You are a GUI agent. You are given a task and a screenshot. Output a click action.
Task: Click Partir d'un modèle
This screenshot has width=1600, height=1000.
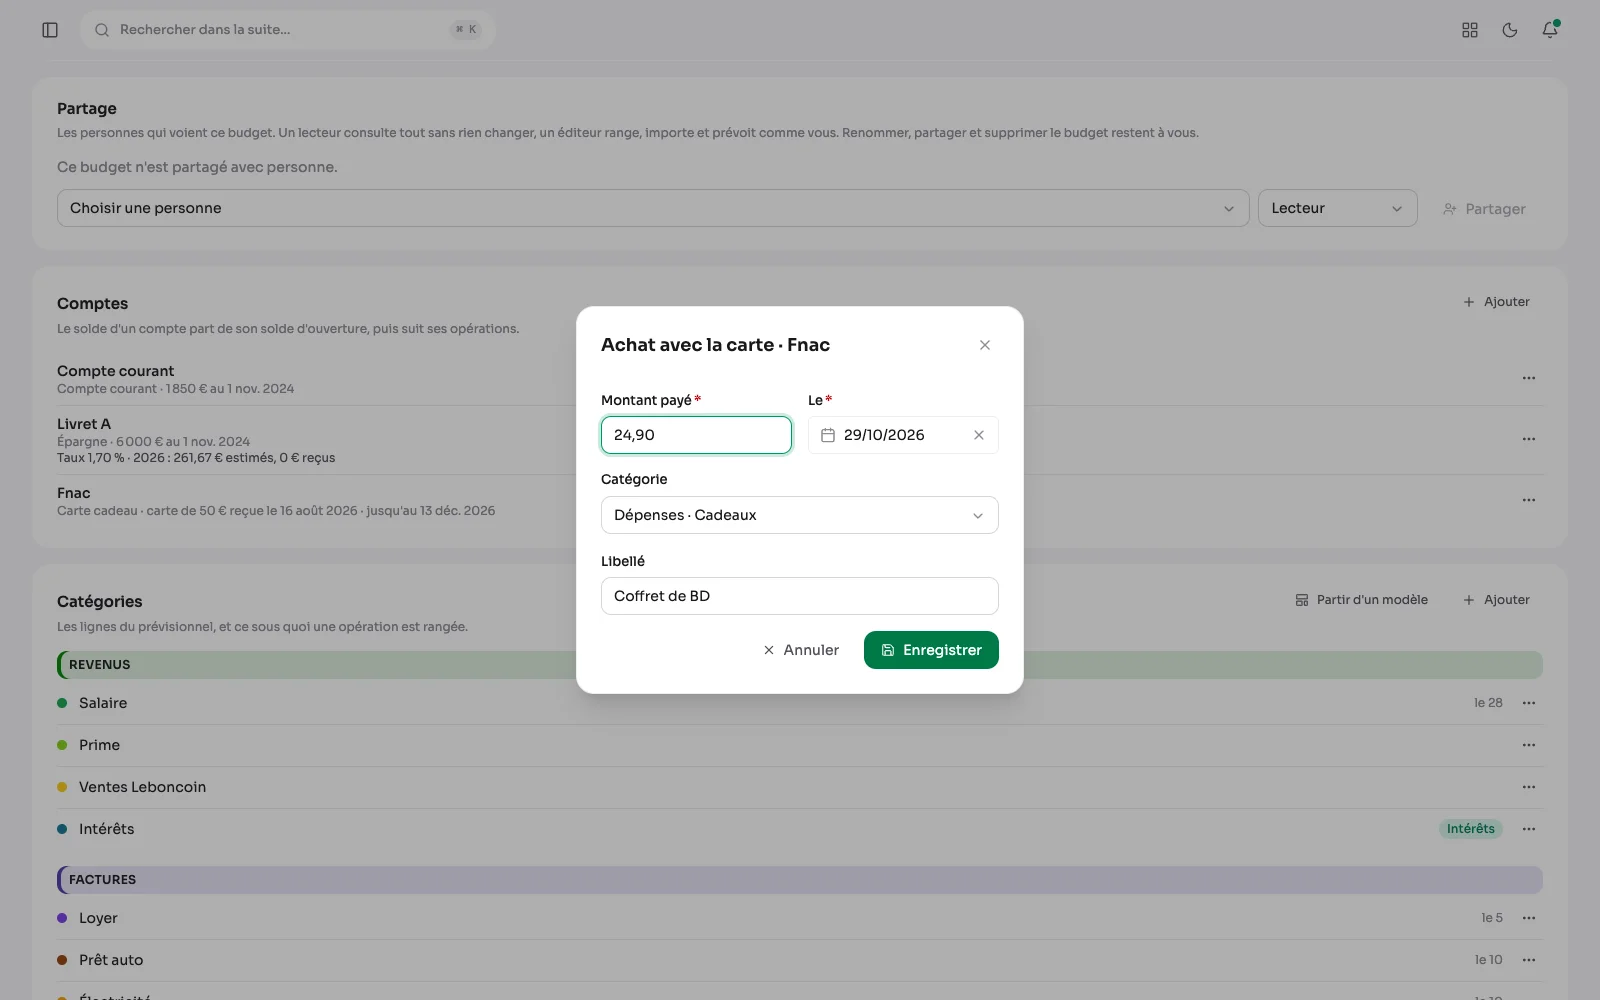1362,600
